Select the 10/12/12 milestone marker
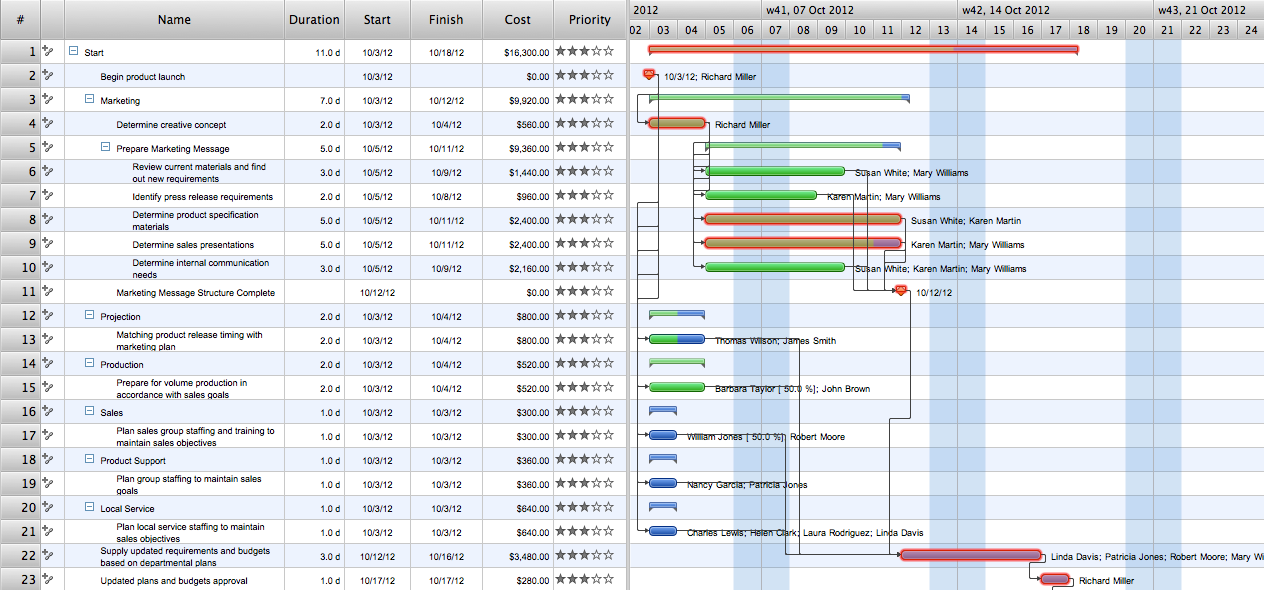Screen dimensions: 1264x590 click(900, 291)
